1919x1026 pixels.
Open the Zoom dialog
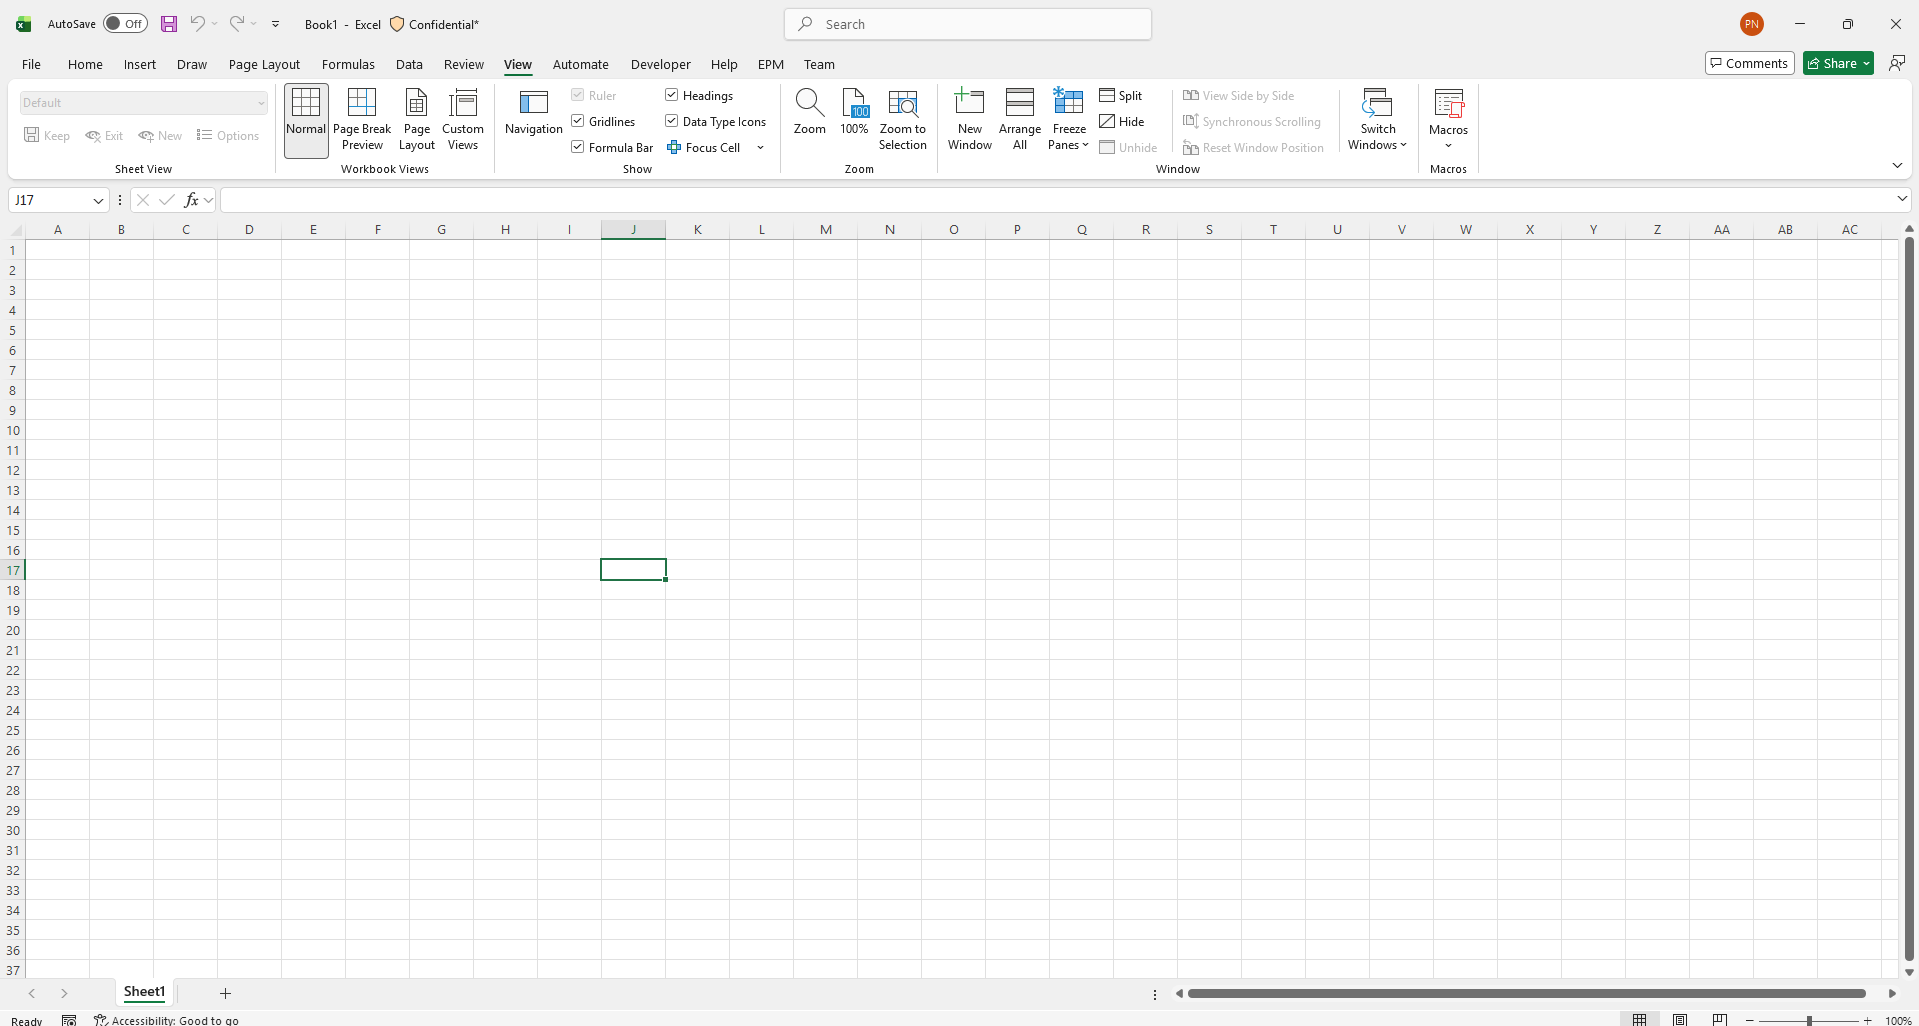[x=809, y=112]
